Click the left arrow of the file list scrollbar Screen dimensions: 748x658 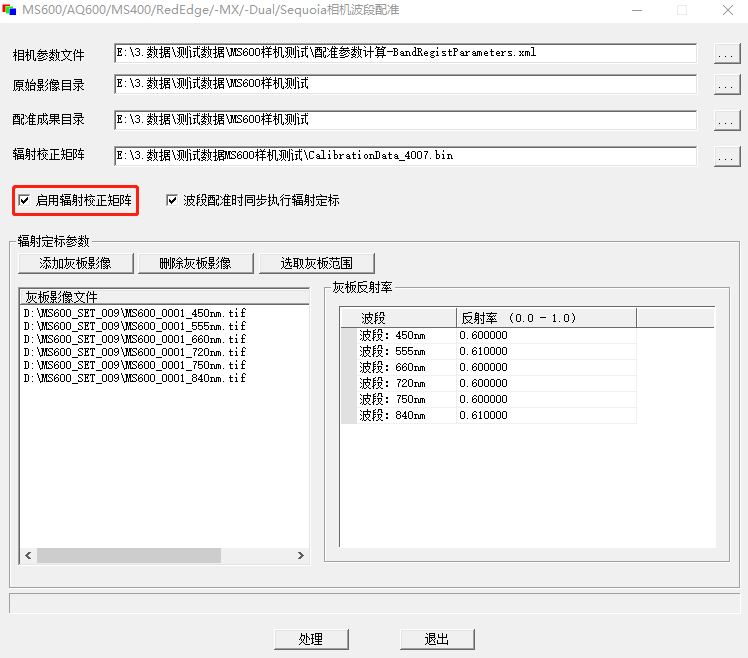click(28, 555)
